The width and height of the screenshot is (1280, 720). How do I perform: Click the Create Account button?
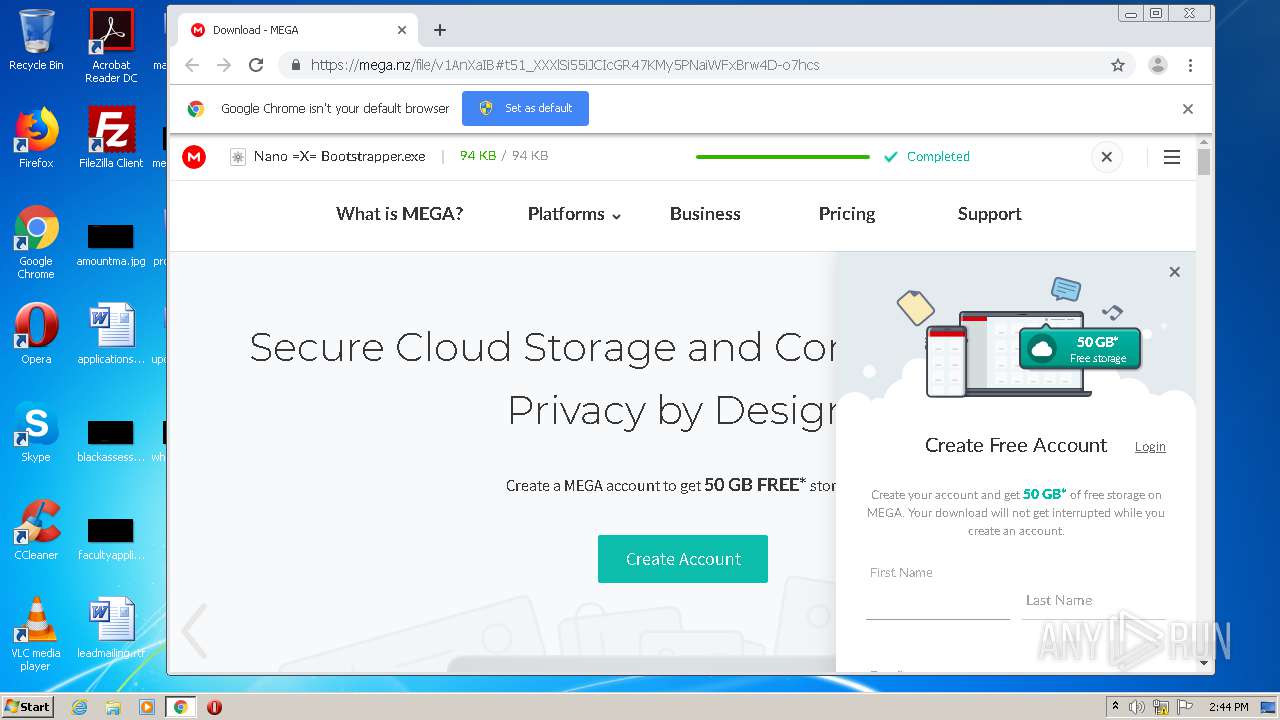(x=683, y=559)
